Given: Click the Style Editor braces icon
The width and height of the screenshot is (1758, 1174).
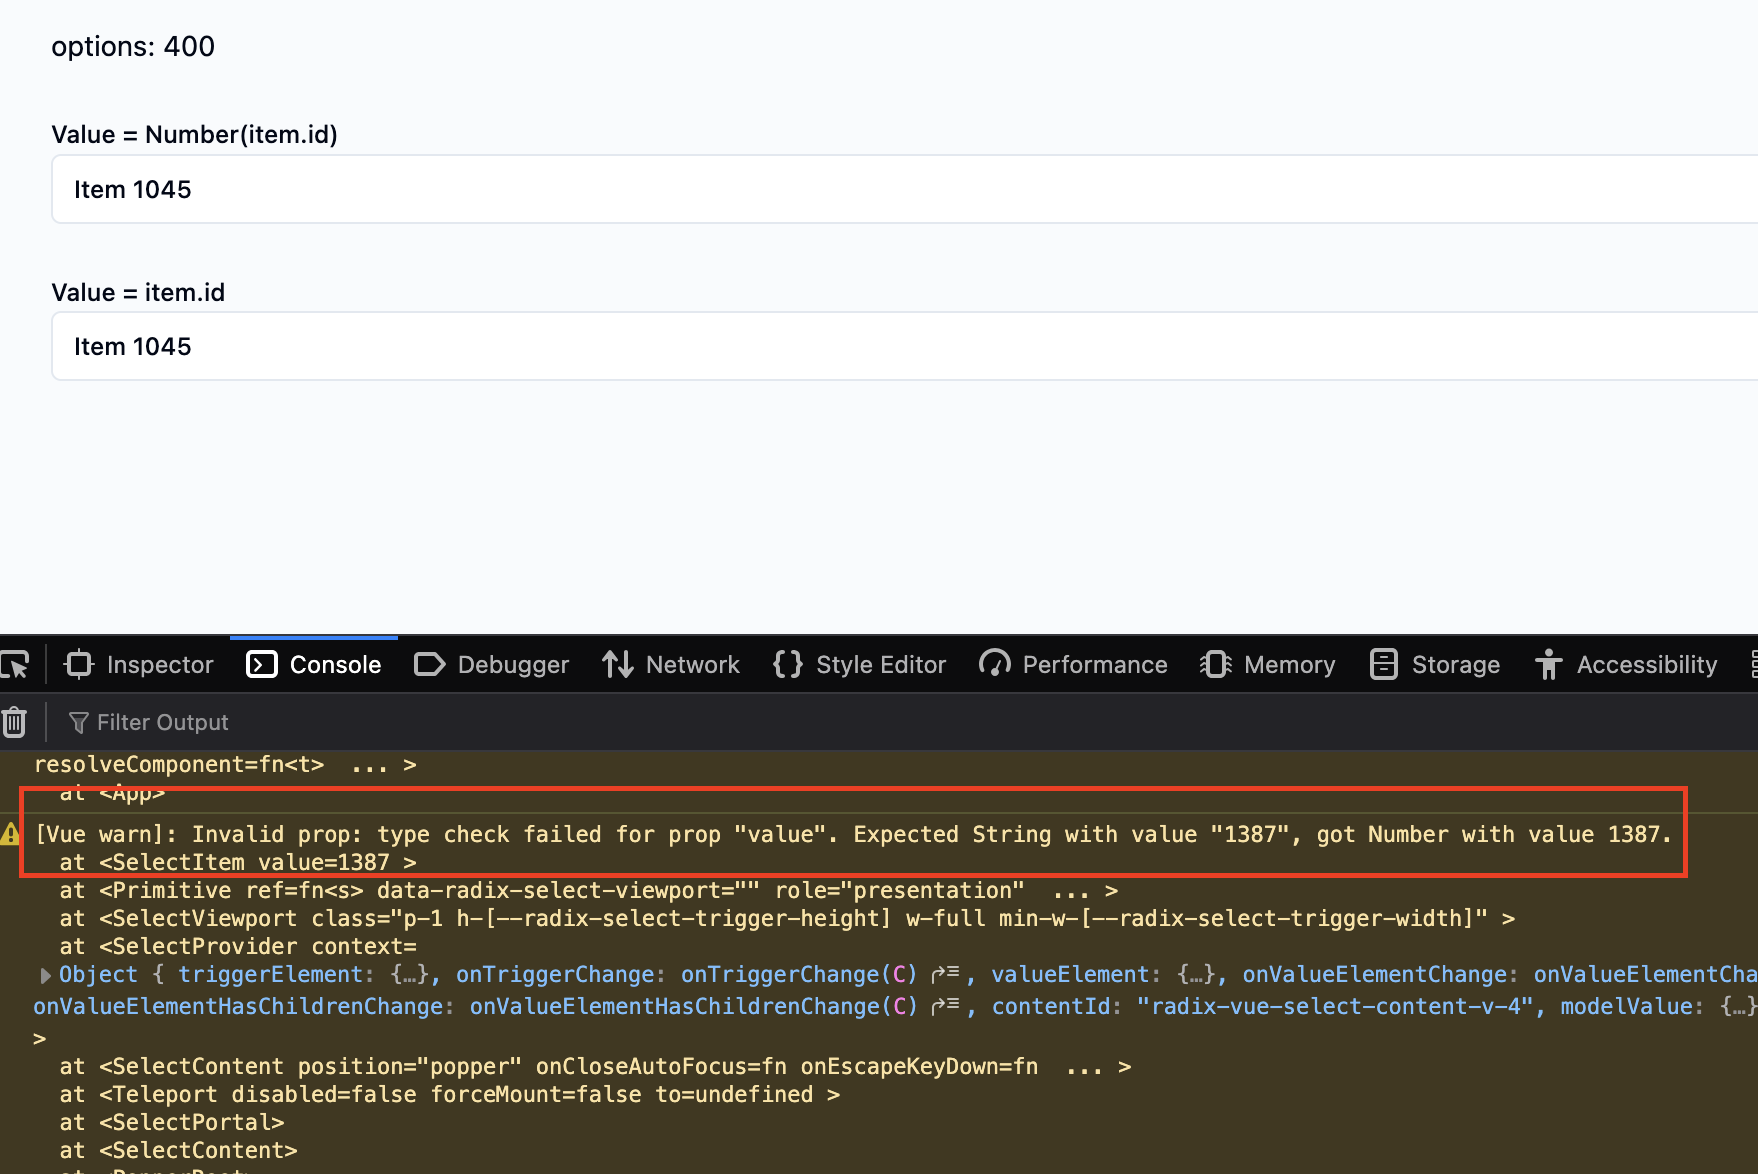Looking at the screenshot, I should coord(787,665).
